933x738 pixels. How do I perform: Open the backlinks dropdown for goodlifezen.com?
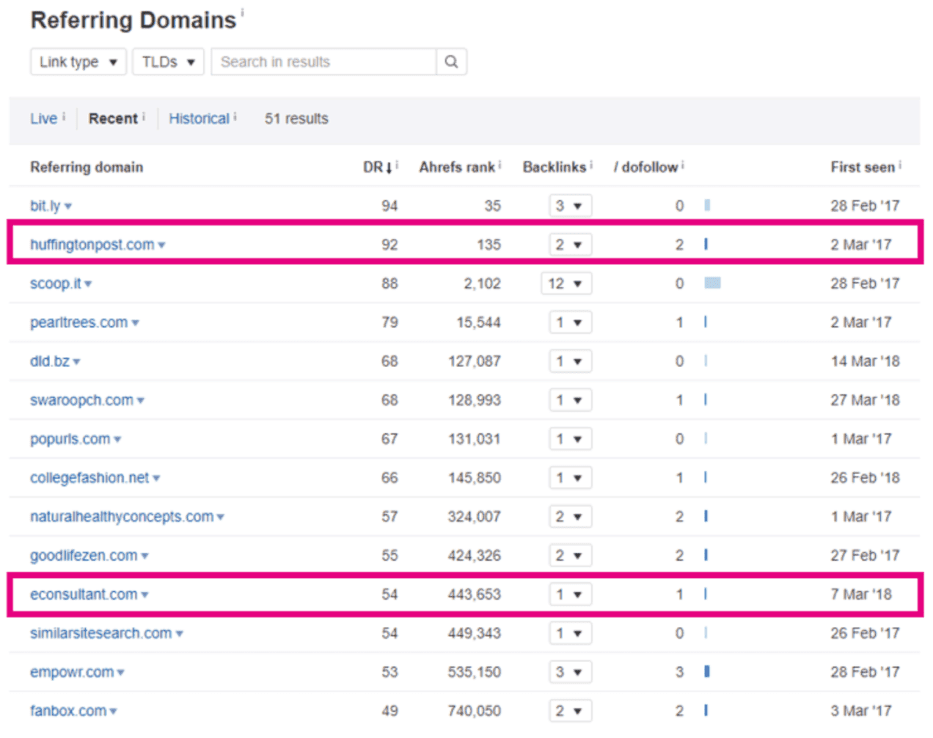pyautogui.click(x=570, y=556)
